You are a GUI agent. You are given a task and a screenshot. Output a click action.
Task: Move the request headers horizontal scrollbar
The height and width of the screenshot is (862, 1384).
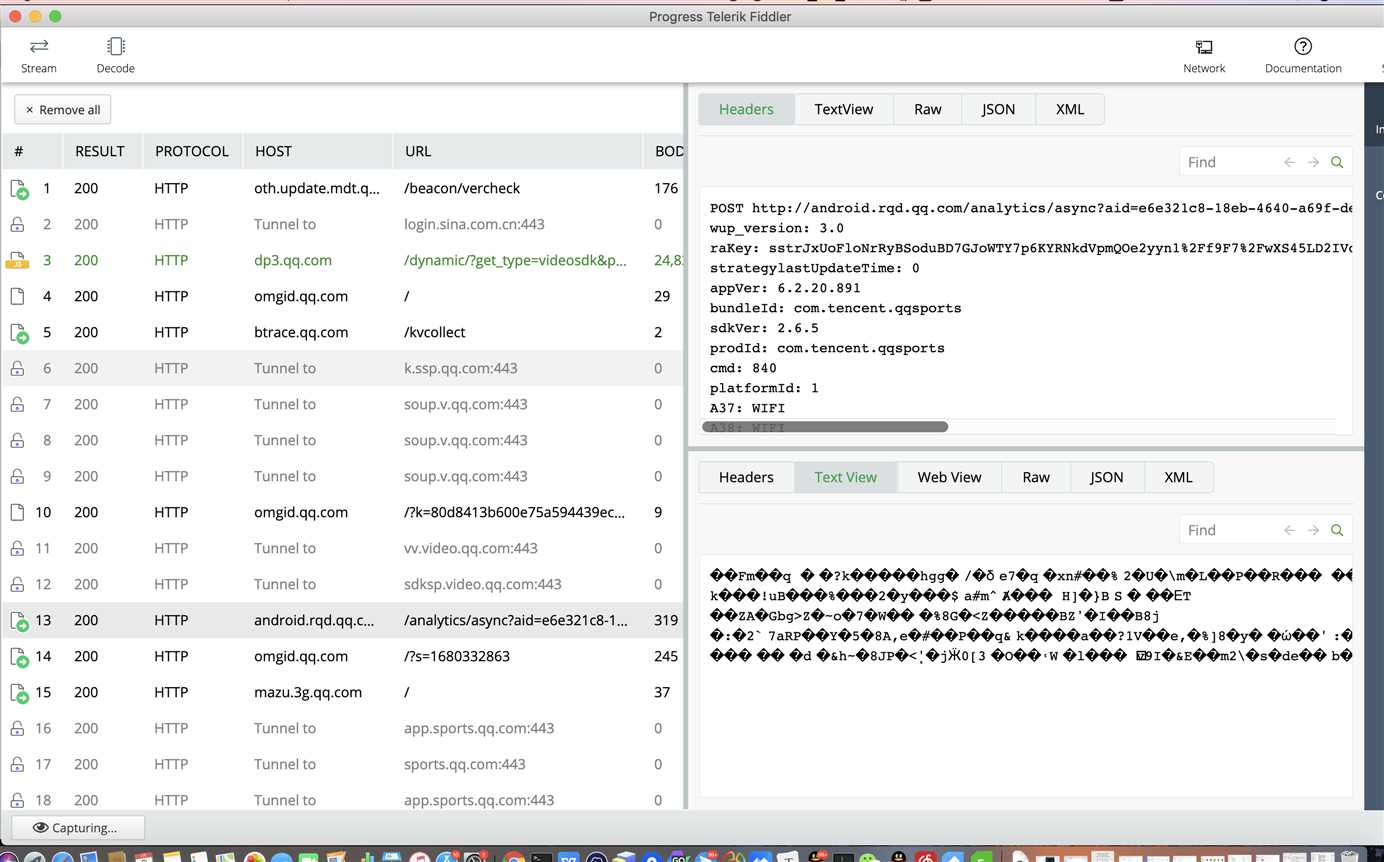[825, 427]
